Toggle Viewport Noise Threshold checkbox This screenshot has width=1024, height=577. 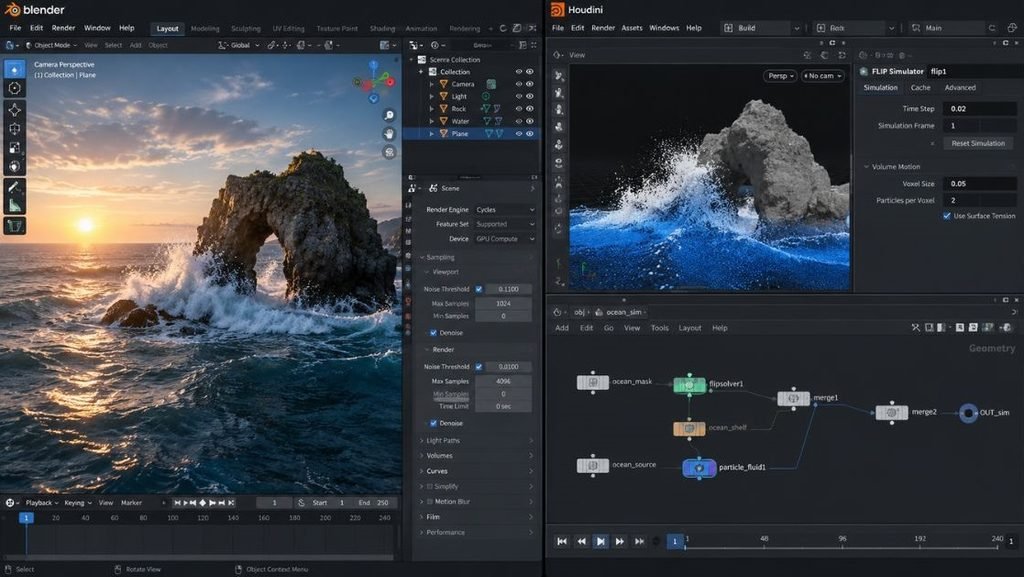tap(479, 289)
